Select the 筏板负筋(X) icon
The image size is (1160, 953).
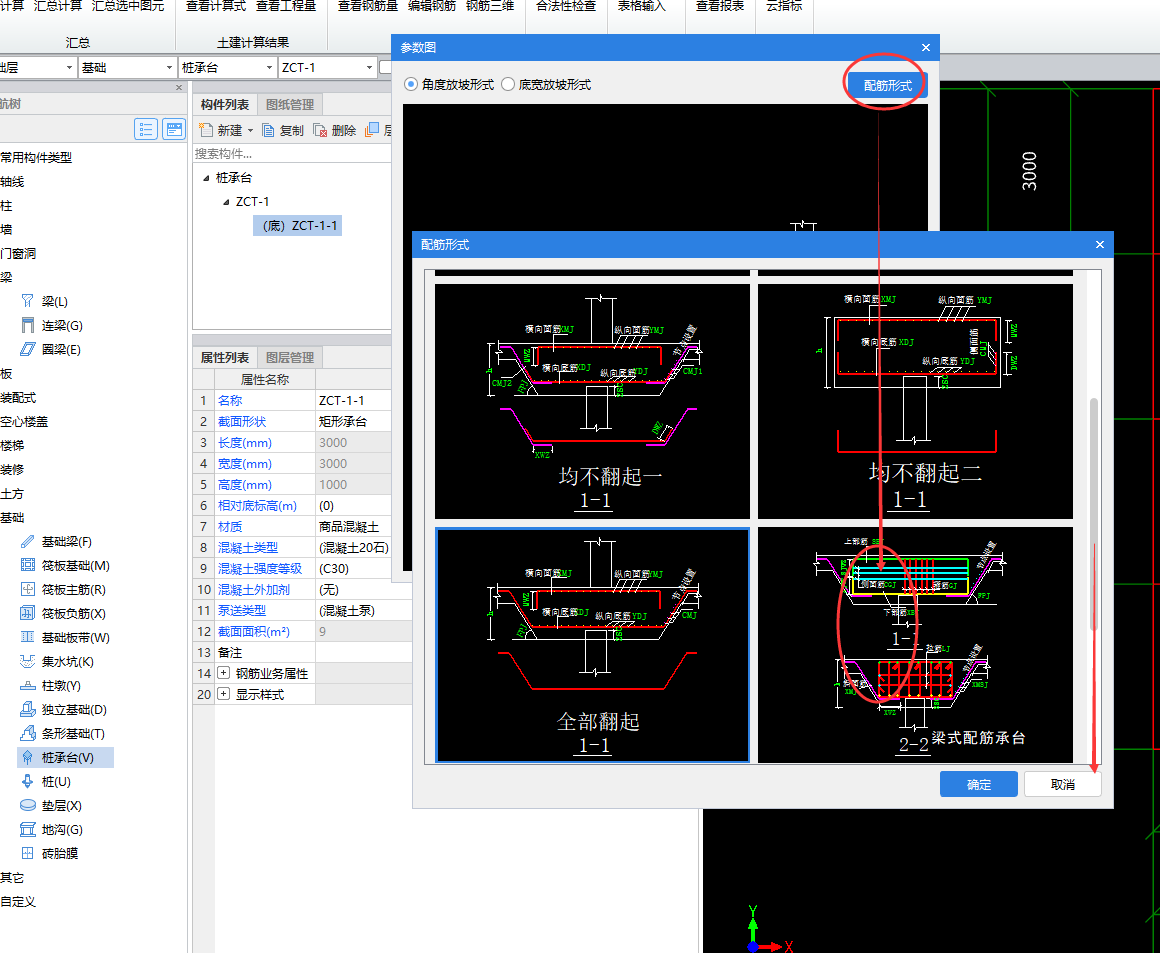[x=27, y=613]
